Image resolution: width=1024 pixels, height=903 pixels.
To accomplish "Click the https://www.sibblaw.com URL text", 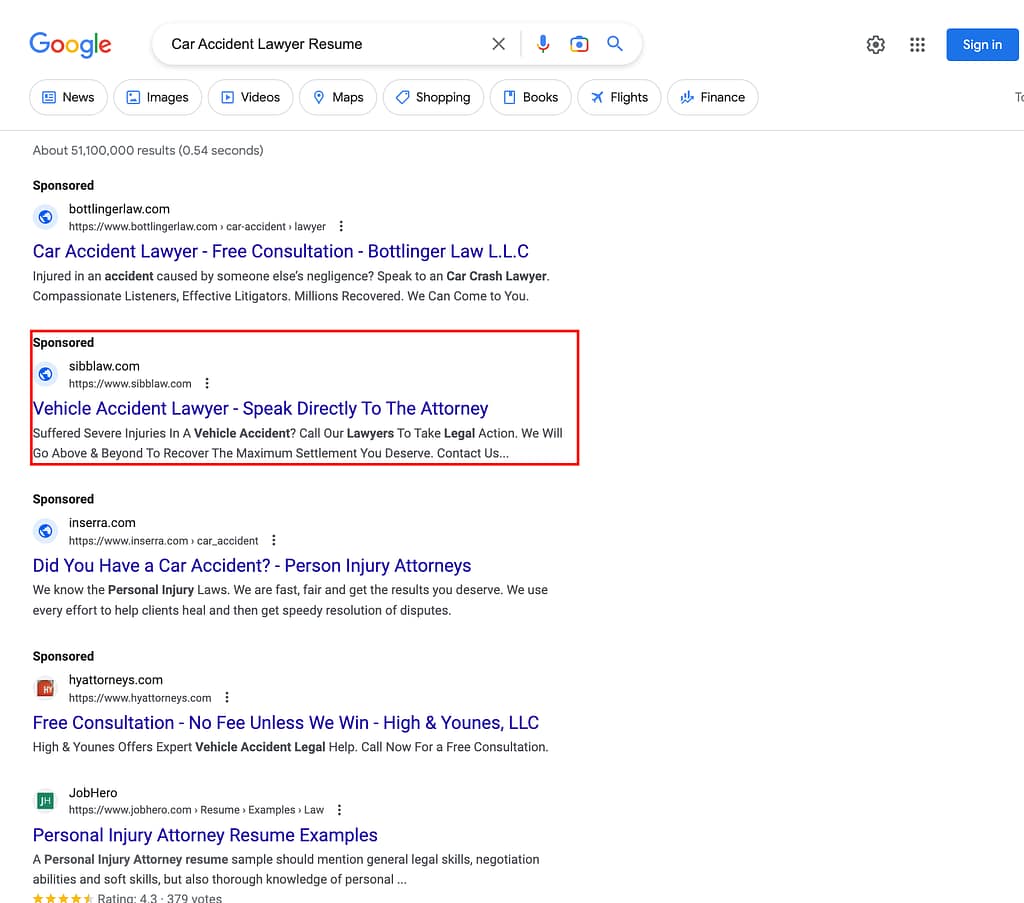I will [130, 384].
